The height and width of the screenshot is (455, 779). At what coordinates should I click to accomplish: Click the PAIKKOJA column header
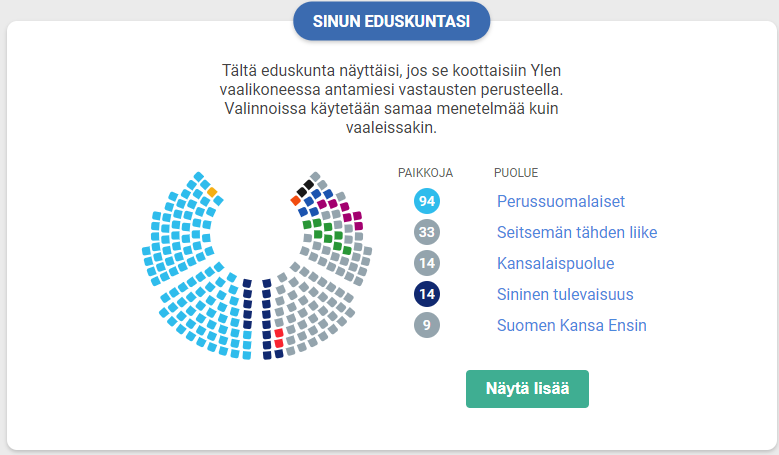tap(426, 172)
